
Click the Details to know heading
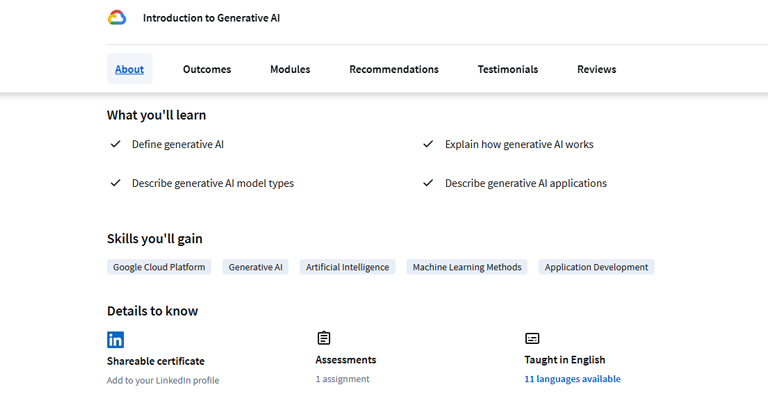(x=152, y=311)
